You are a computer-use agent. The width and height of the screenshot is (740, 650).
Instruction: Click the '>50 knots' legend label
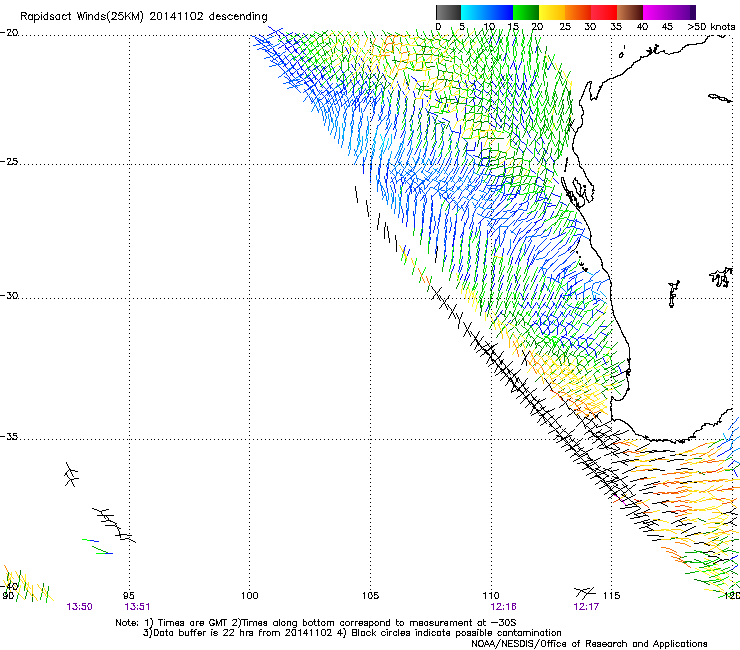coord(711,27)
